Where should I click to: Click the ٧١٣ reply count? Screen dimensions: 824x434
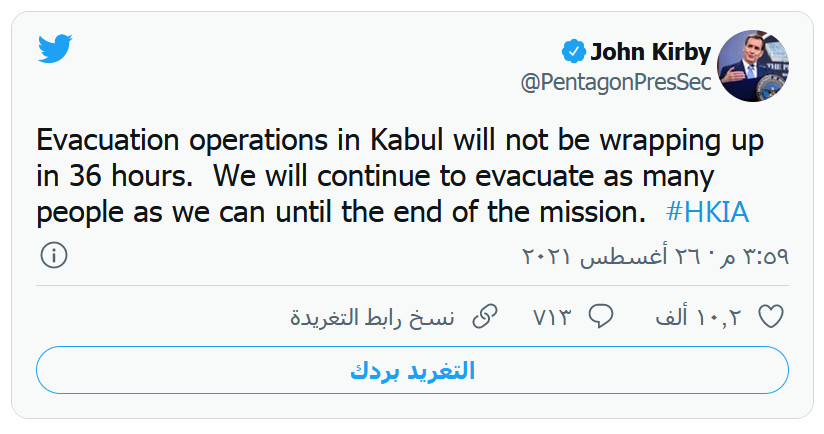551,318
